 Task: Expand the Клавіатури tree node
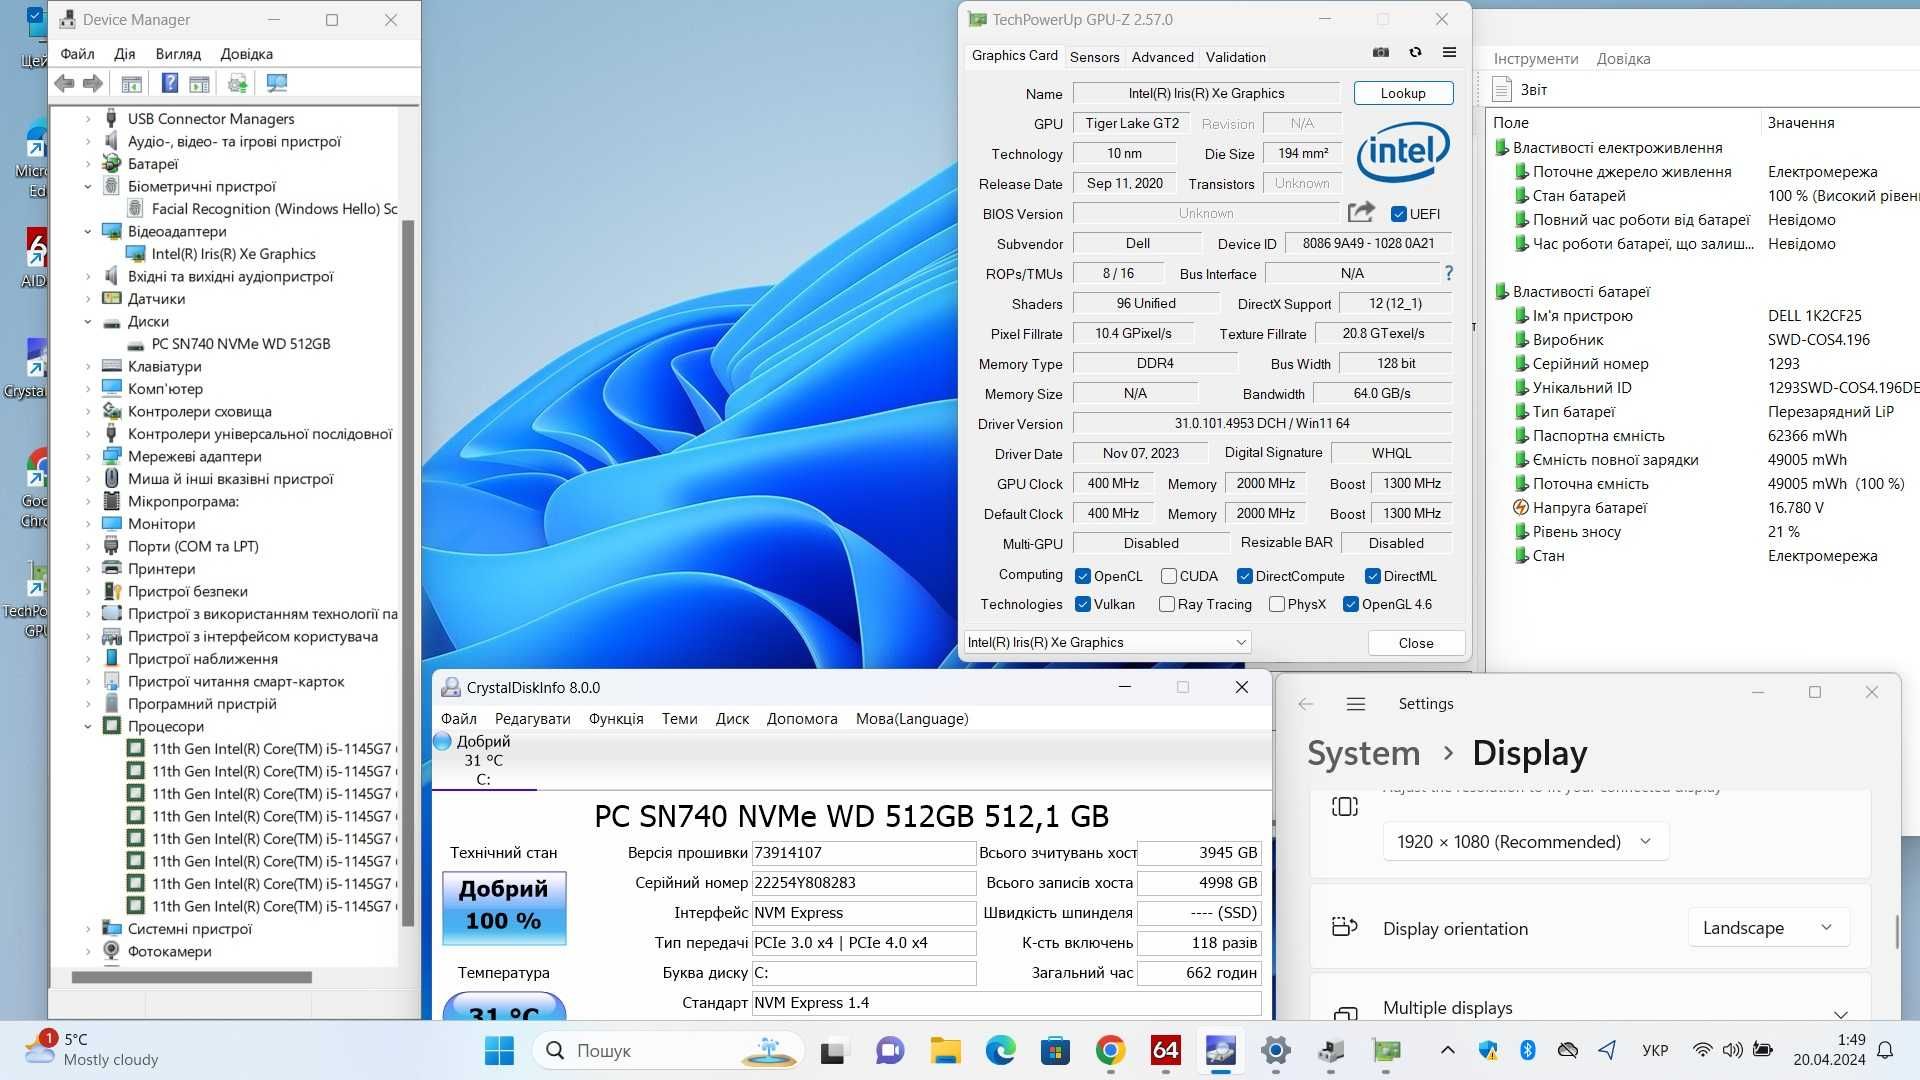point(88,367)
